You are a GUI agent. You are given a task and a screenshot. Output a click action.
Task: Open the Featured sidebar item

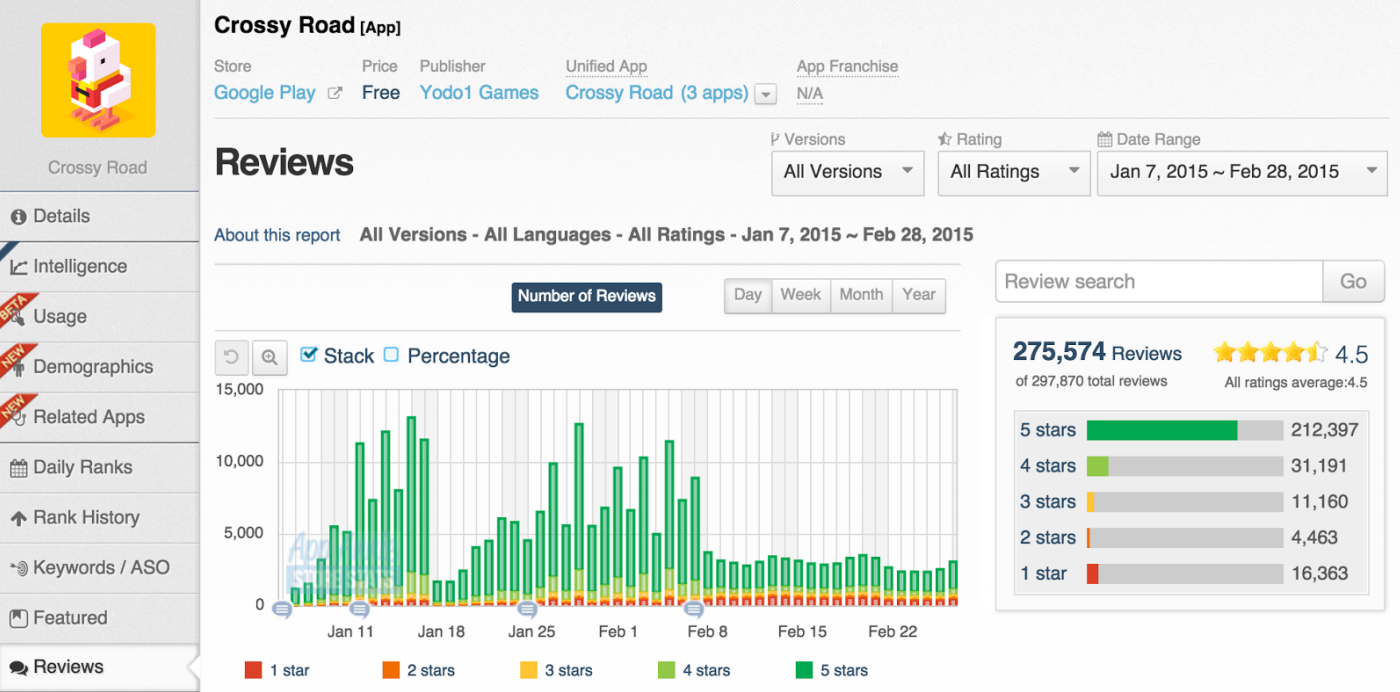click(100, 618)
